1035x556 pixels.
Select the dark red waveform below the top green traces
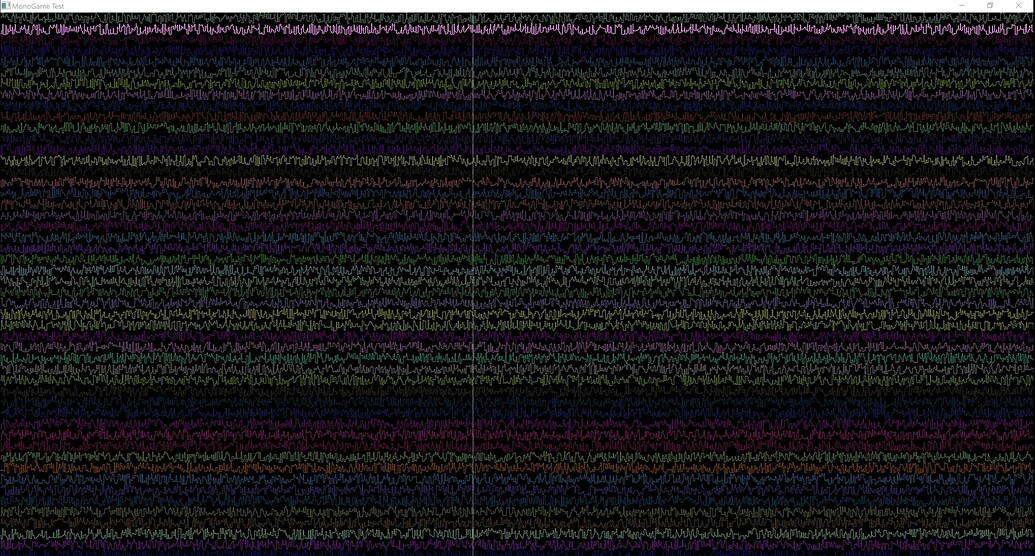coord(300,116)
